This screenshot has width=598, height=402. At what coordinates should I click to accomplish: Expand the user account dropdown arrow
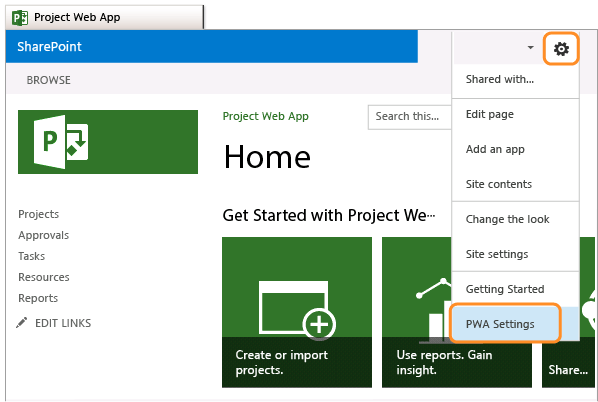530,48
